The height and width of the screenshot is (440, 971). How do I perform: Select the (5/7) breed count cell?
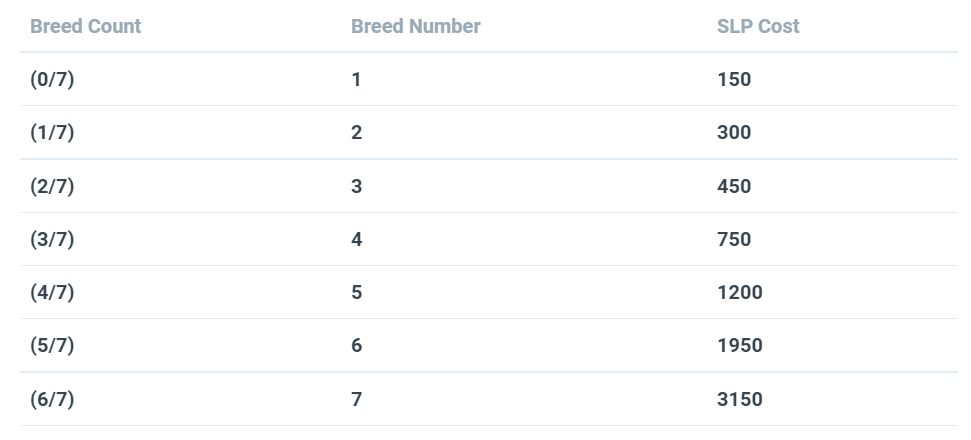click(x=52, y=345)
